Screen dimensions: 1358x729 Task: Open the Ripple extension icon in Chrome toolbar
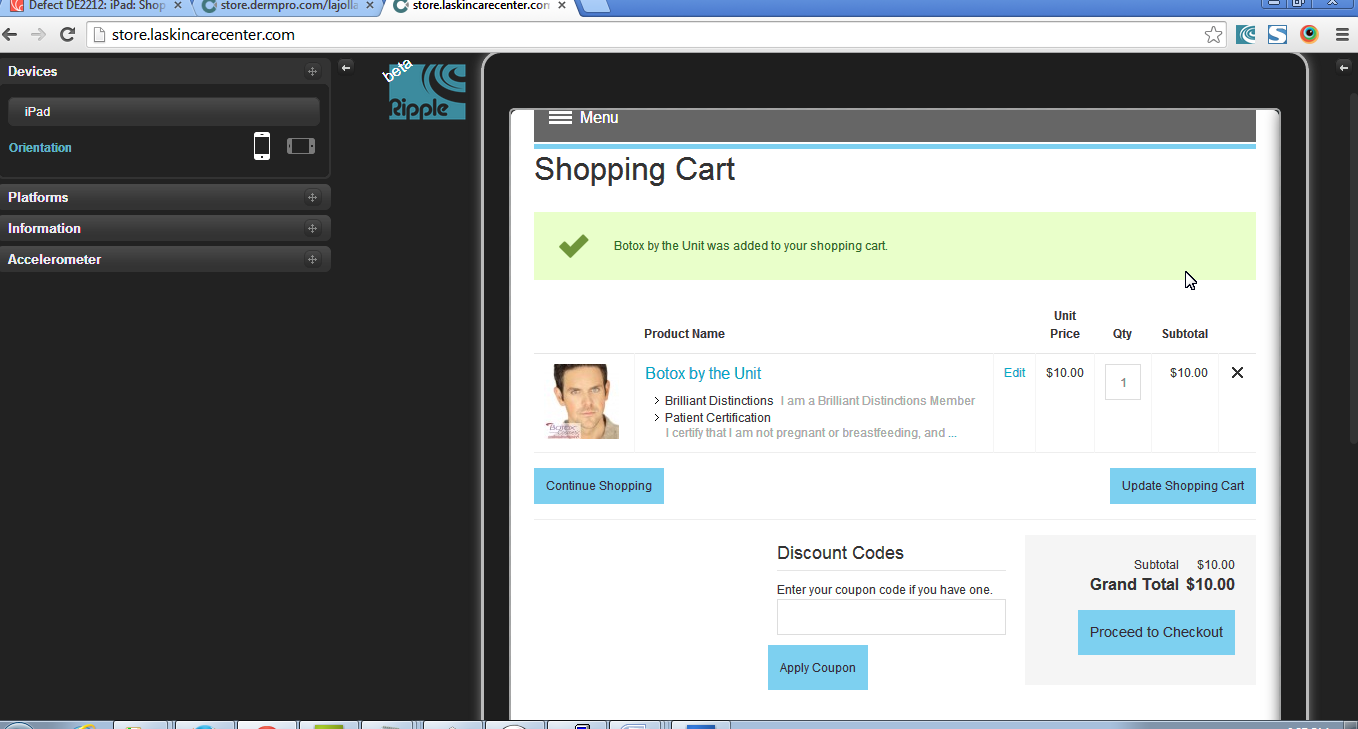(1246, 35)
